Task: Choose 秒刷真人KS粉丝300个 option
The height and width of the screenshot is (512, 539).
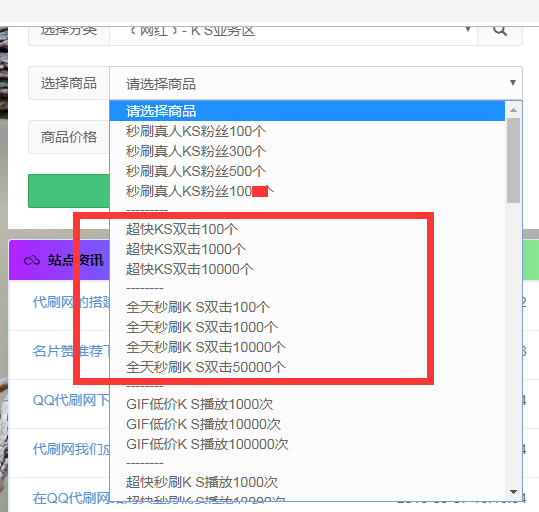Action: (307, 151)
